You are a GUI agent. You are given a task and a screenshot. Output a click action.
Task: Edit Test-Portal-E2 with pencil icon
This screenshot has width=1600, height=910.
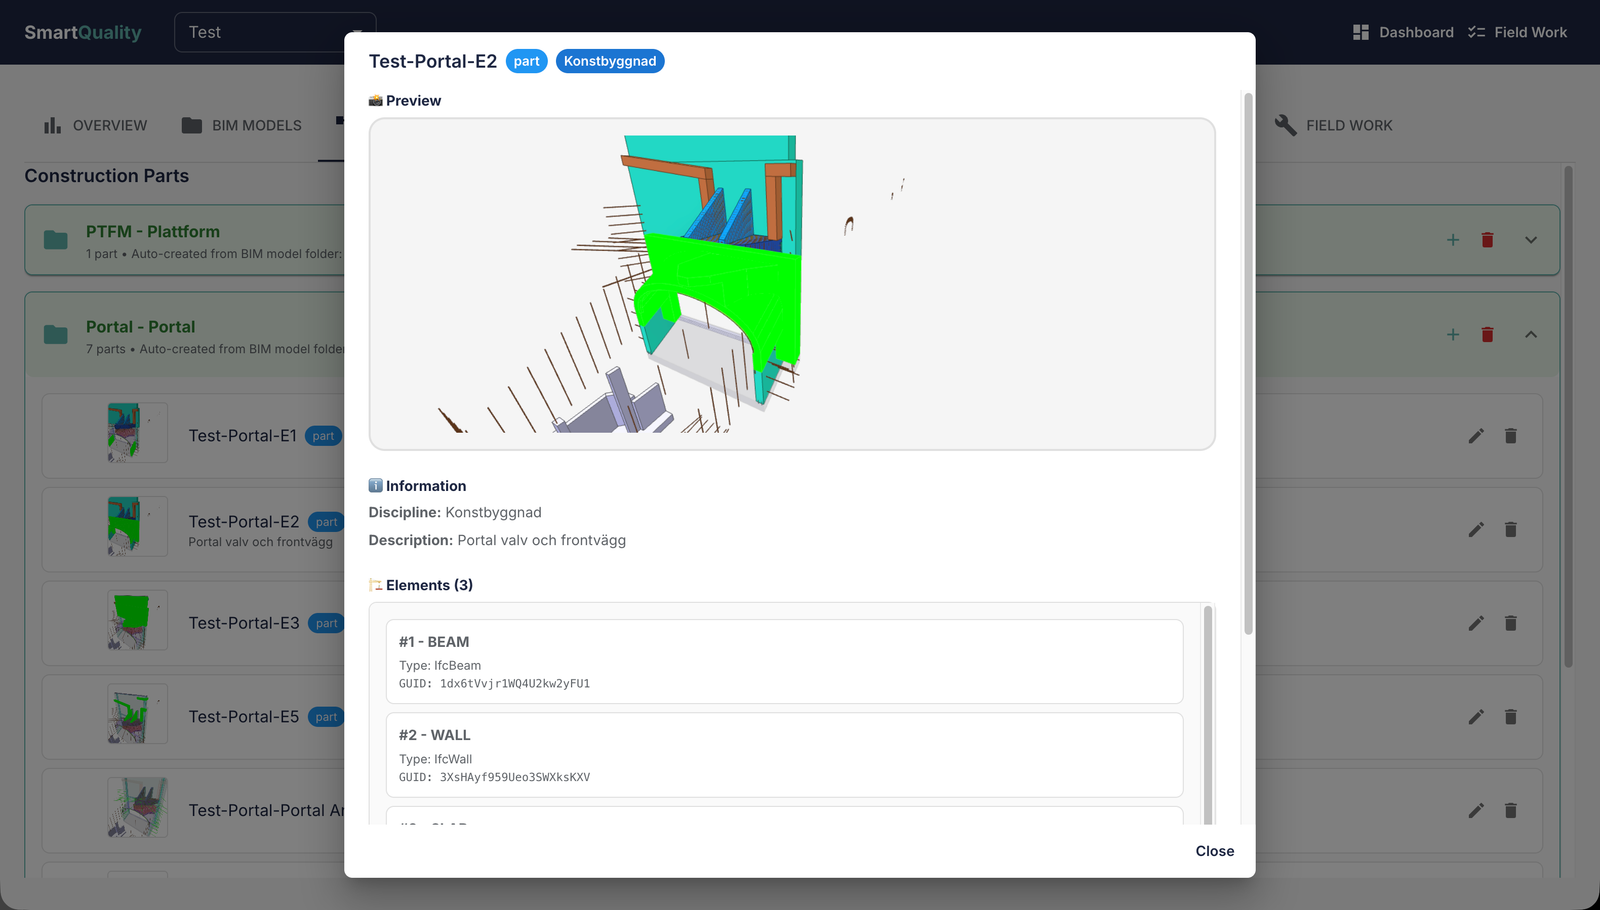coord(1476,530)
